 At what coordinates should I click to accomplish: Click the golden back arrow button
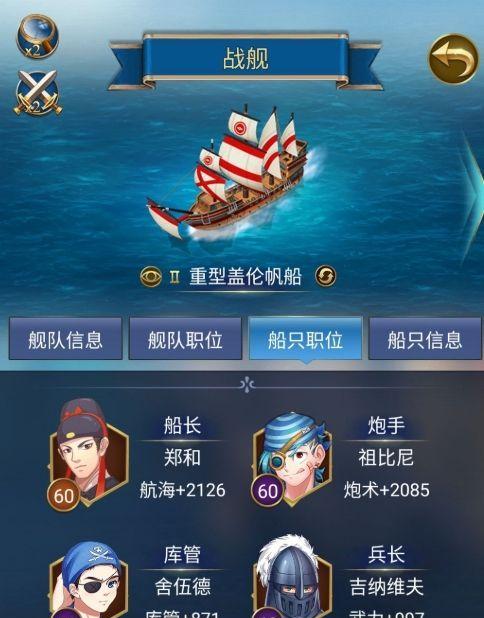[453, 59]
